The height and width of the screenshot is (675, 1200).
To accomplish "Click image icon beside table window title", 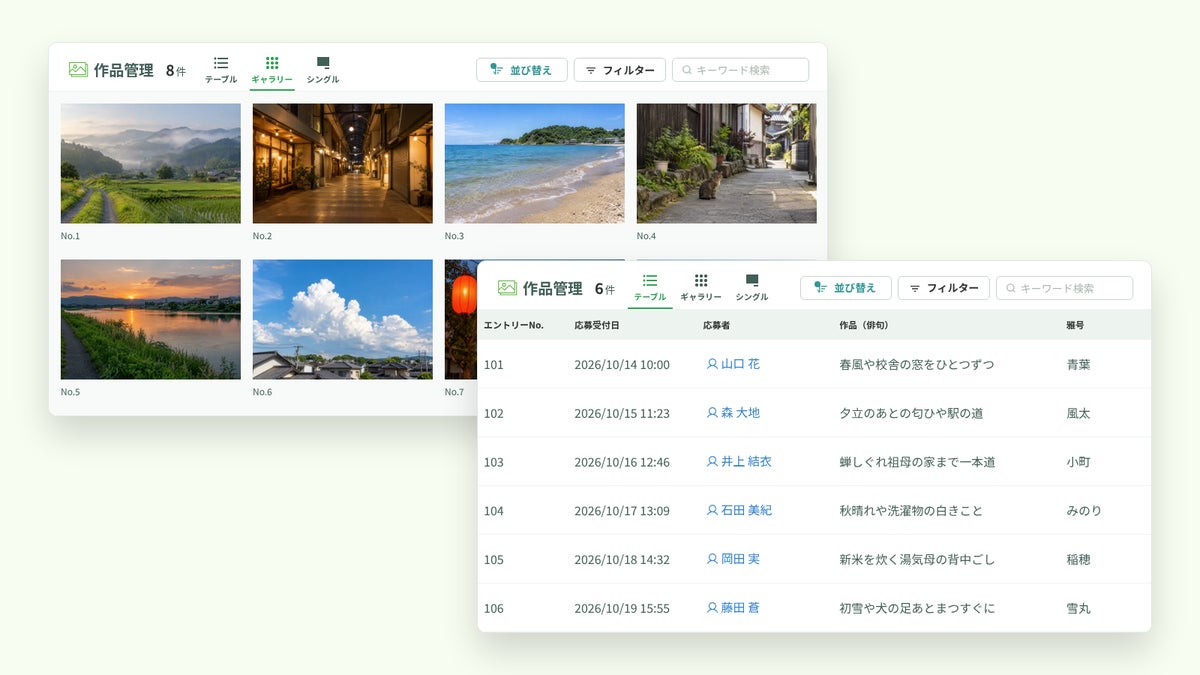I will pyautogui.click(x=507, y=288).
